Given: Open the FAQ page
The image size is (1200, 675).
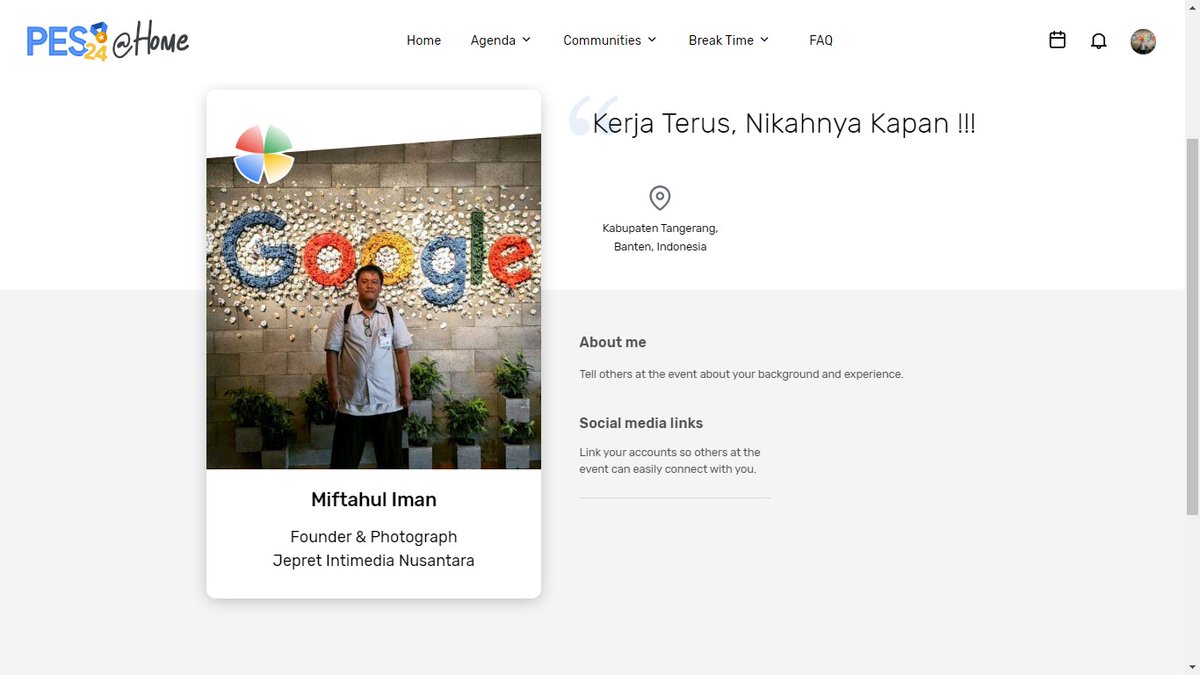Looking at the screenshot, I should (x=821, y=40).
